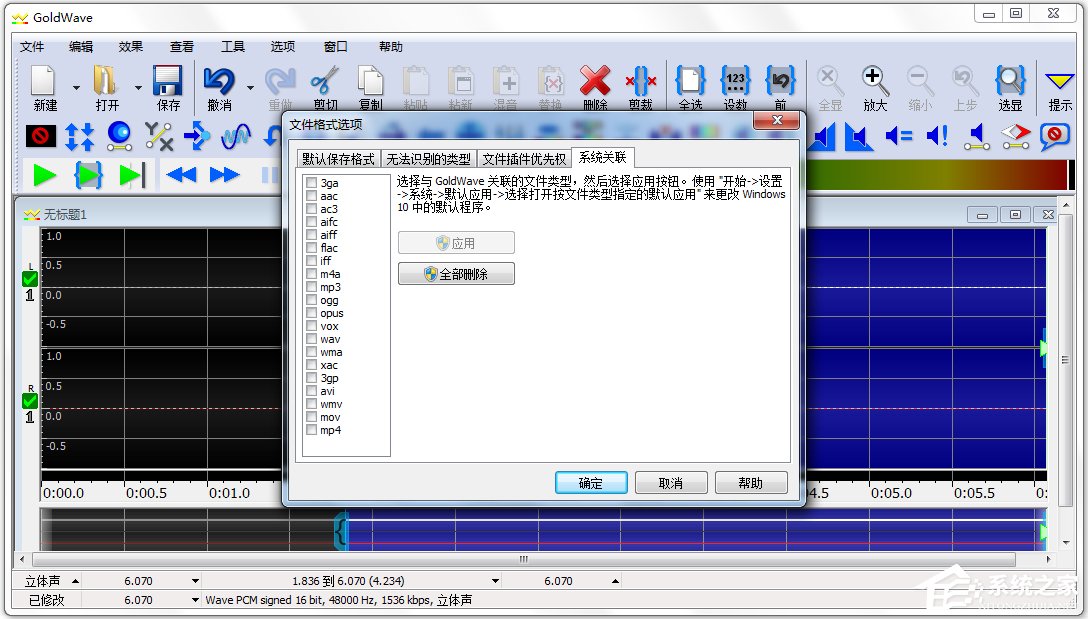Click the rewind double-arrow button
1088x619 pixels.
(182, 175)
